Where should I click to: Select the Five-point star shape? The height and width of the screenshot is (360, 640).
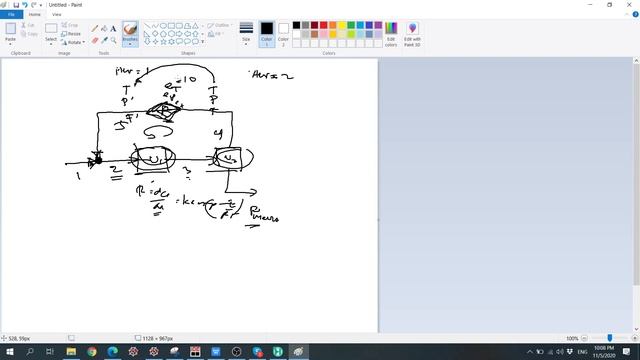coord(163,41)
